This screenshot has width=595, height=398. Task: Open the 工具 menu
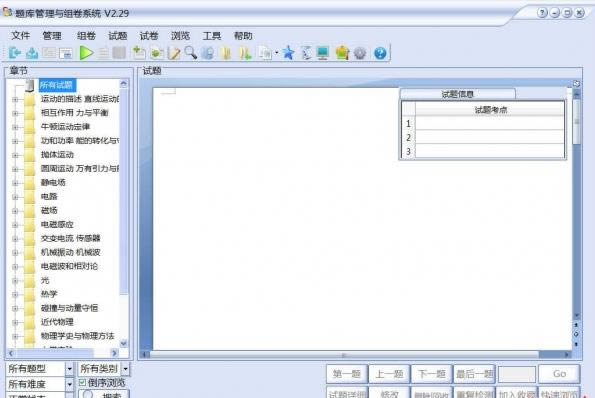click(x=212, y=36)
